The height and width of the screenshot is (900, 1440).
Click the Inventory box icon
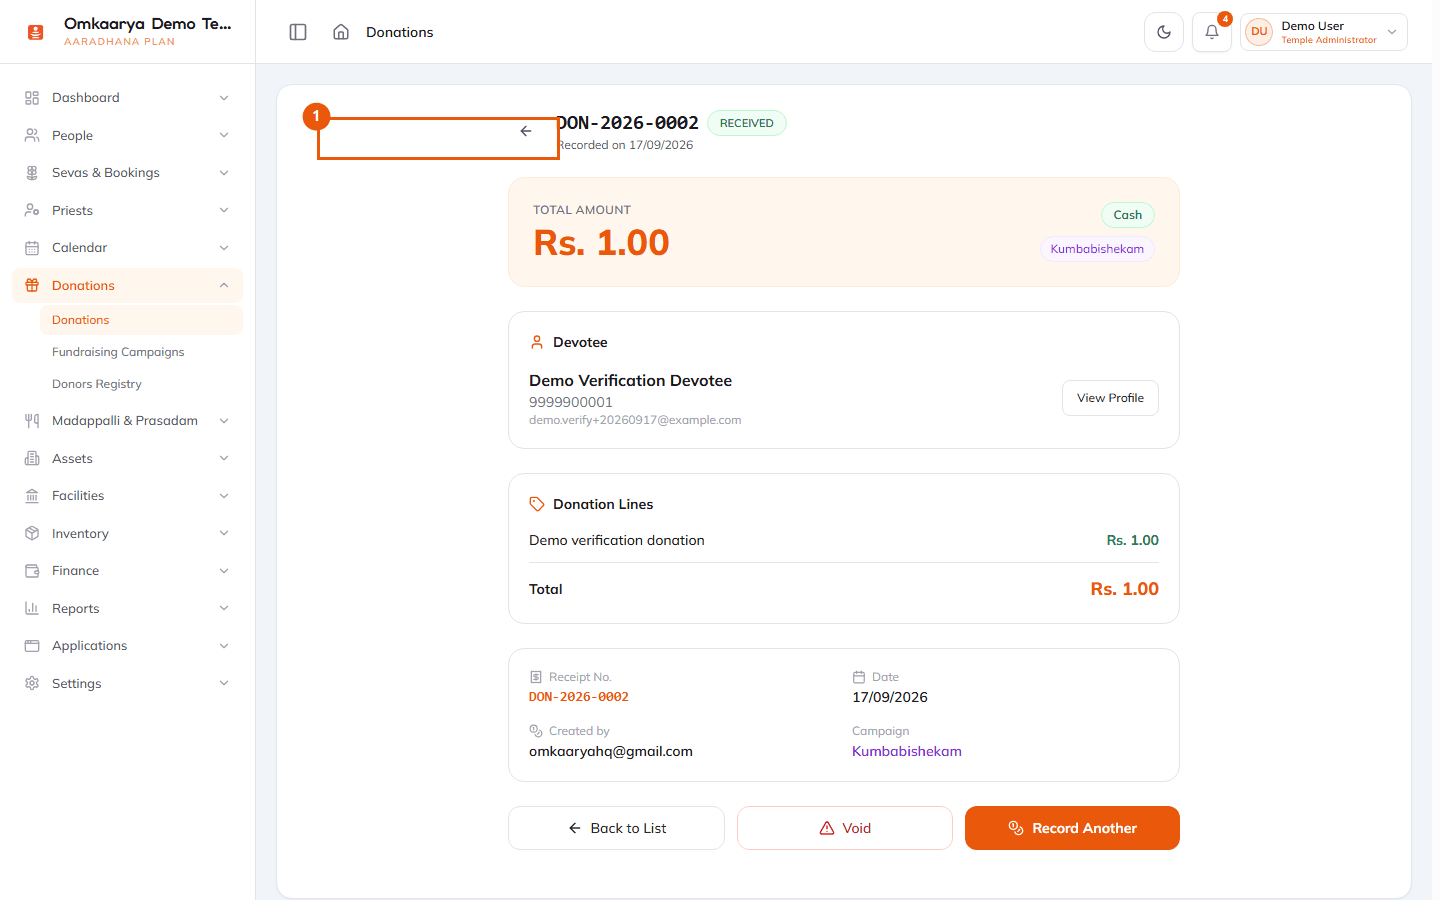pyautogui.click(x=32, y=533)
